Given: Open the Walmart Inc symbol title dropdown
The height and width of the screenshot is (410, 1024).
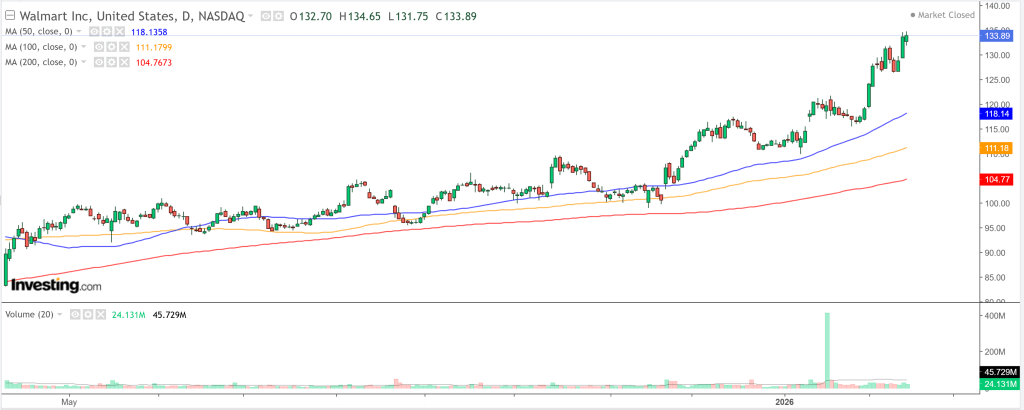Looking at the screenshot, I should click(x=251, y=17).
